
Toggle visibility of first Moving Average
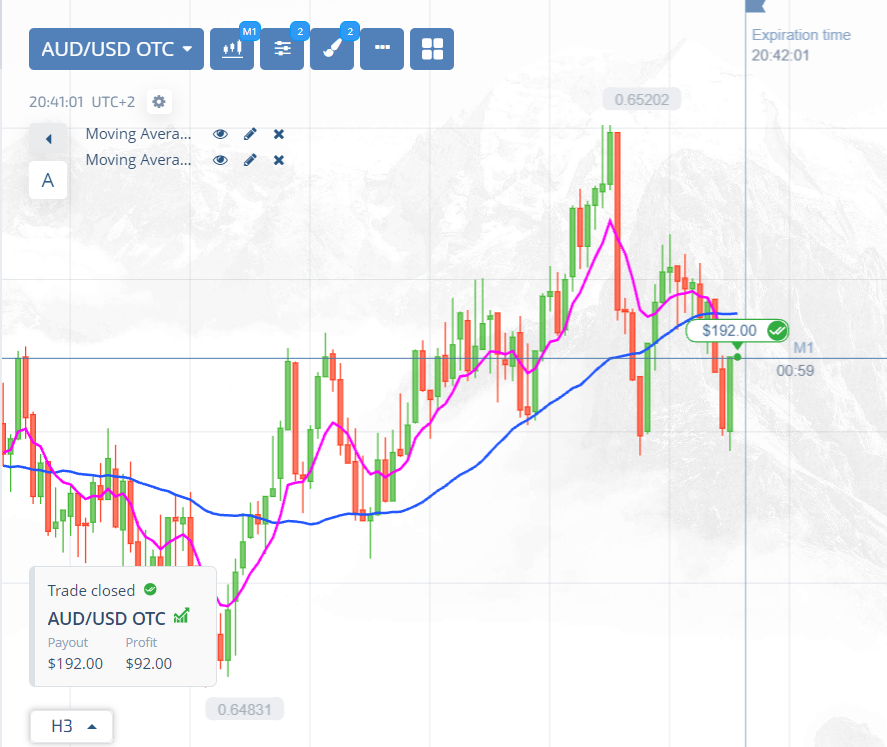point(220,134)
